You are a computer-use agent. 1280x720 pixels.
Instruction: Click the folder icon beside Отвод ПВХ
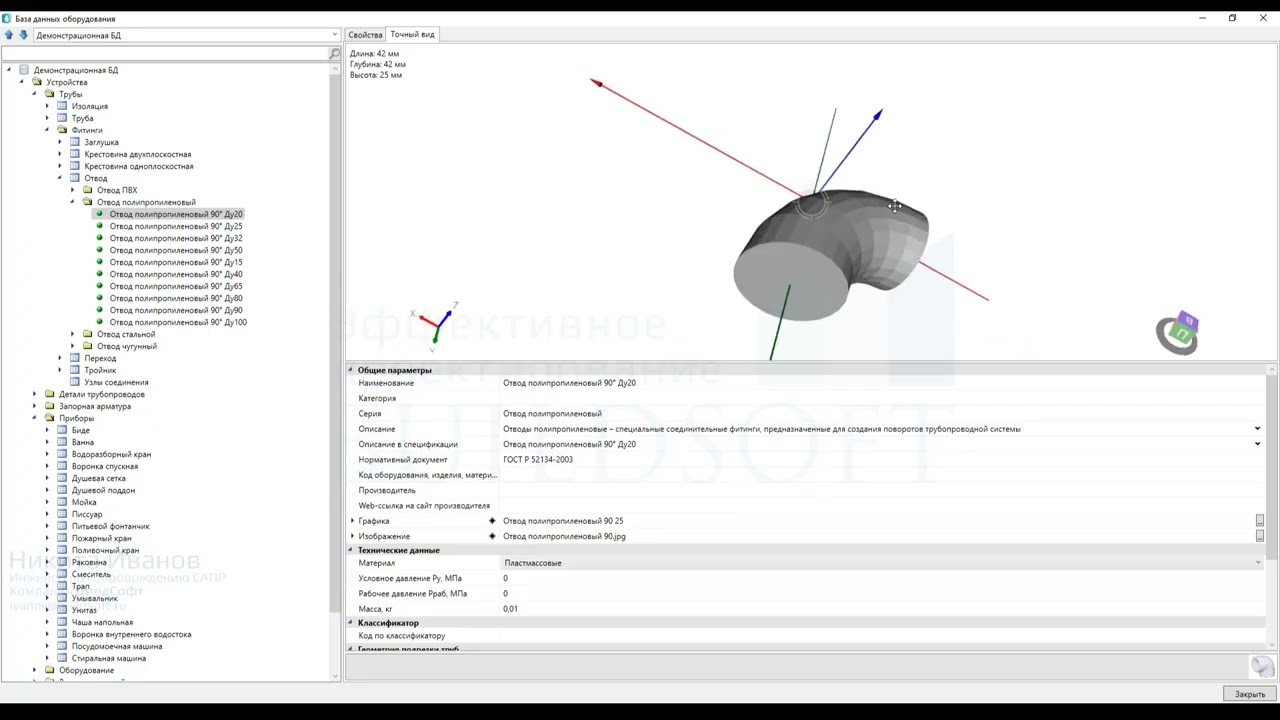point(88,190)
